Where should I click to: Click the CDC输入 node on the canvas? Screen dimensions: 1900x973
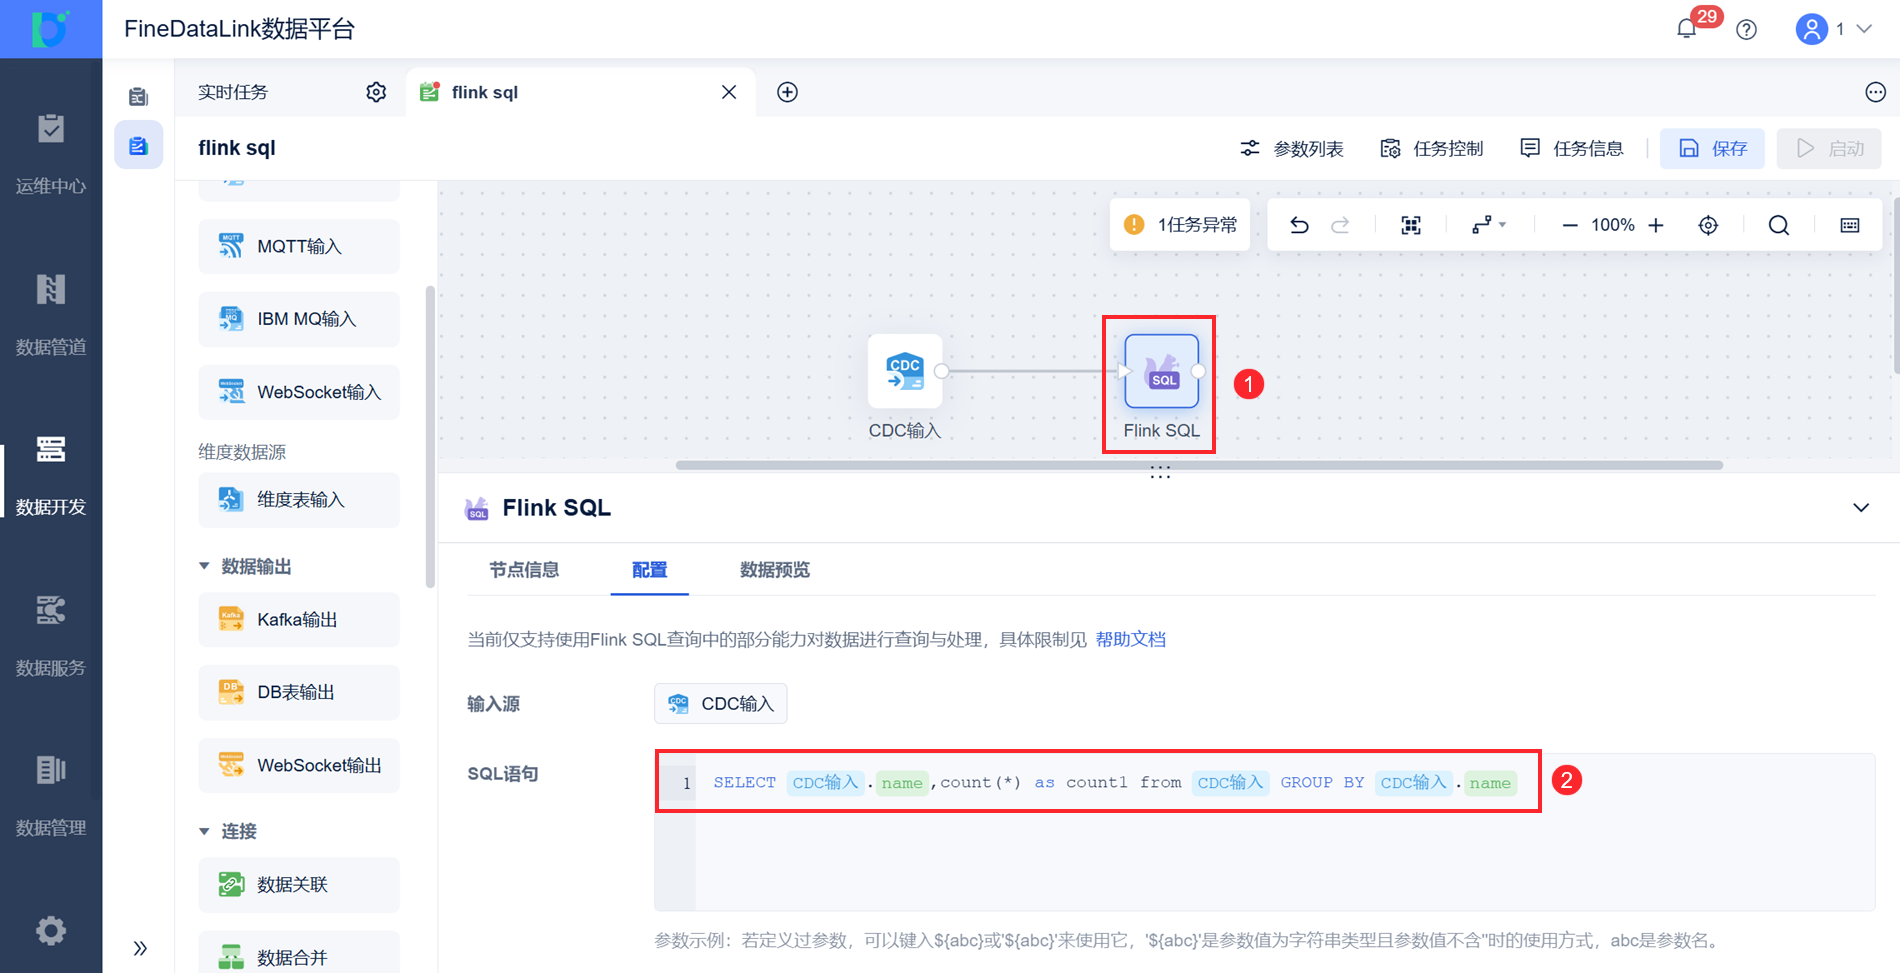[x=904, y=372]
